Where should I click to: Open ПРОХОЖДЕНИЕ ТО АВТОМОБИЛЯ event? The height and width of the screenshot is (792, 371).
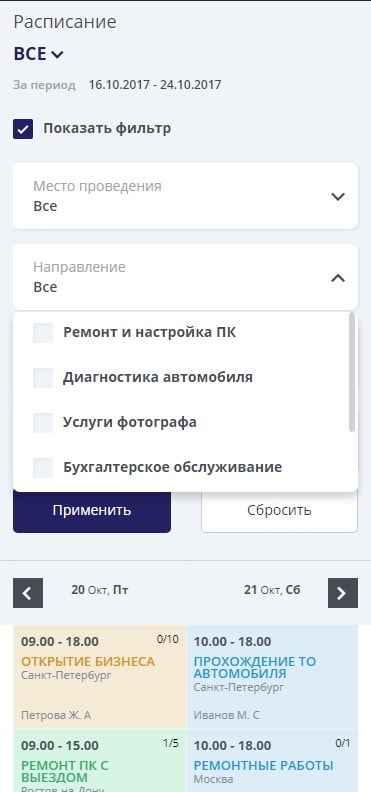pyautogui.click(x=272, y=677)
